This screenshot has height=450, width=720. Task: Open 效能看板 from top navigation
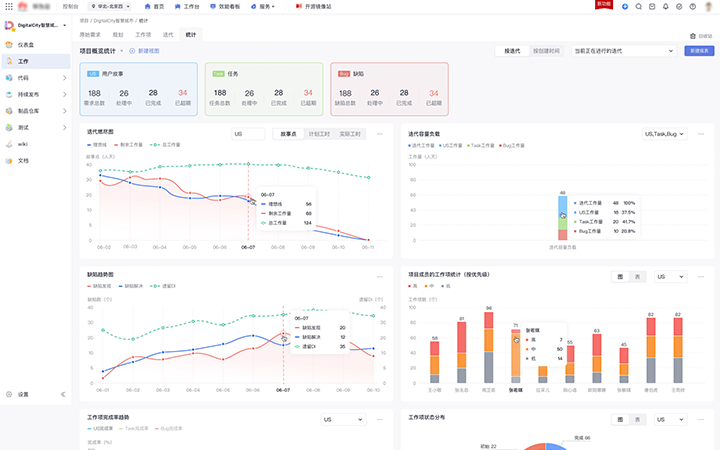point(225,6)
